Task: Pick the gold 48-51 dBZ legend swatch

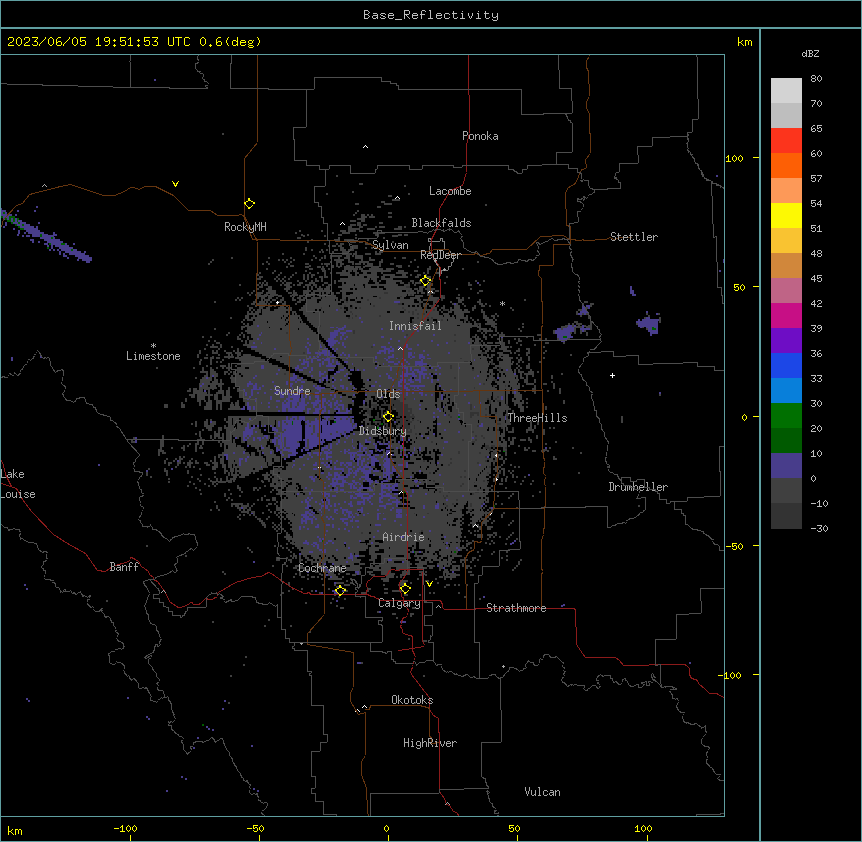Action: pyautogui.click(x=786, y=241)
